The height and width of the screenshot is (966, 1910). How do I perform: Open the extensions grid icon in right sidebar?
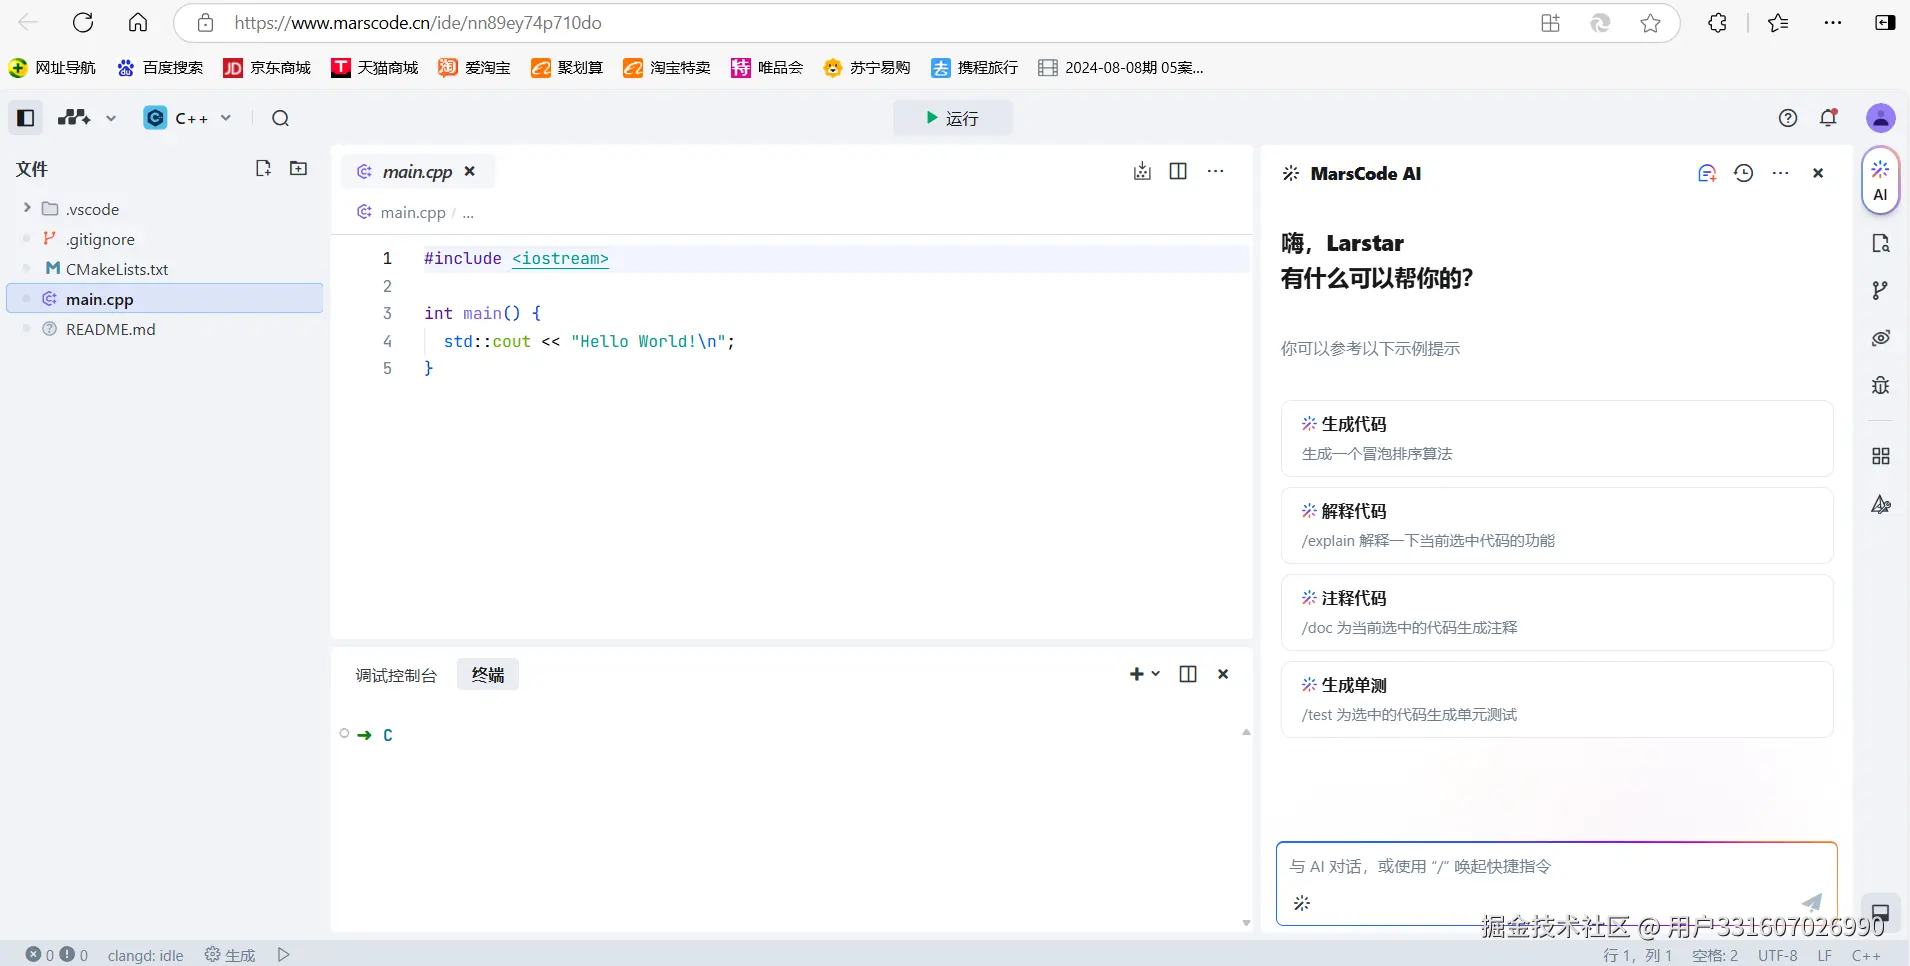click(x=1881, y=456)
